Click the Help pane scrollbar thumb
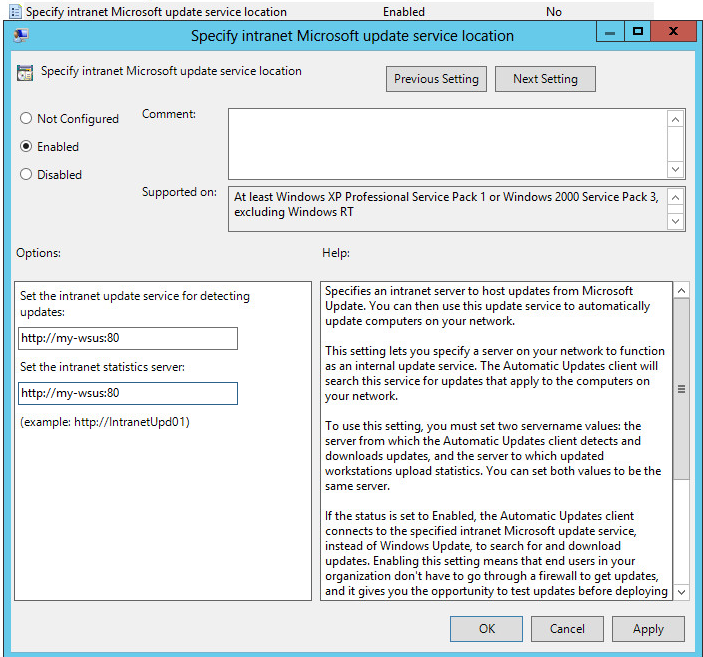This screenshot has width=703, height=657. 682,390
